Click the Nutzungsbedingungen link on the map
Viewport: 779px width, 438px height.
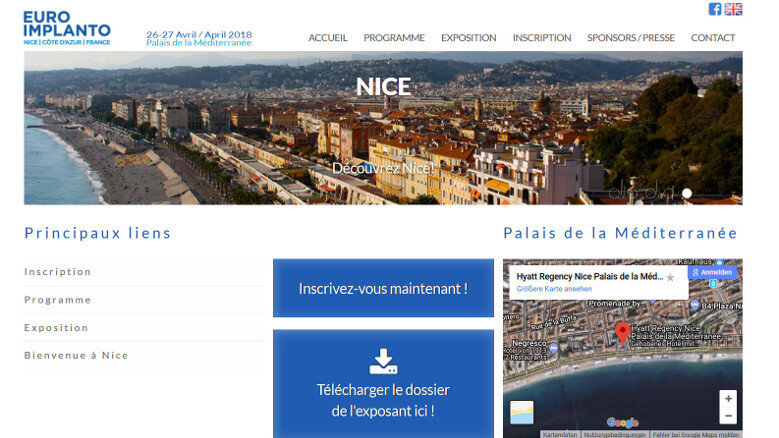615,435
